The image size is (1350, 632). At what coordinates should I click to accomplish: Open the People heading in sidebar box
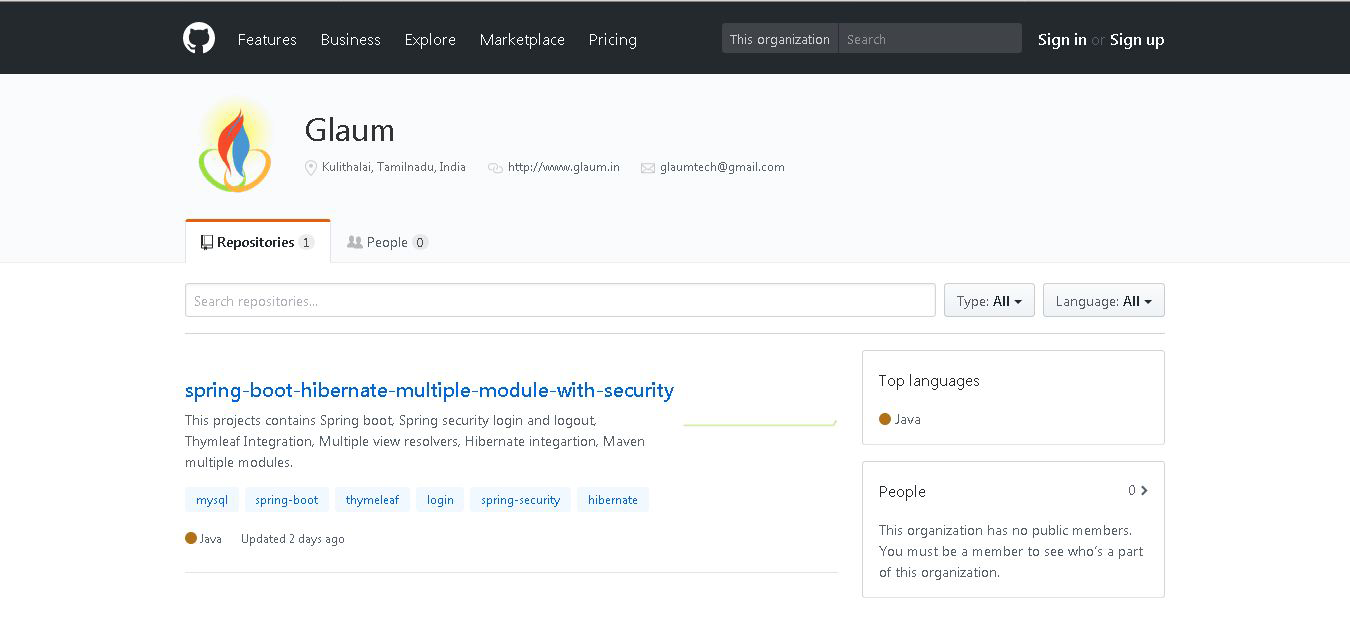[x=902, y=491]
